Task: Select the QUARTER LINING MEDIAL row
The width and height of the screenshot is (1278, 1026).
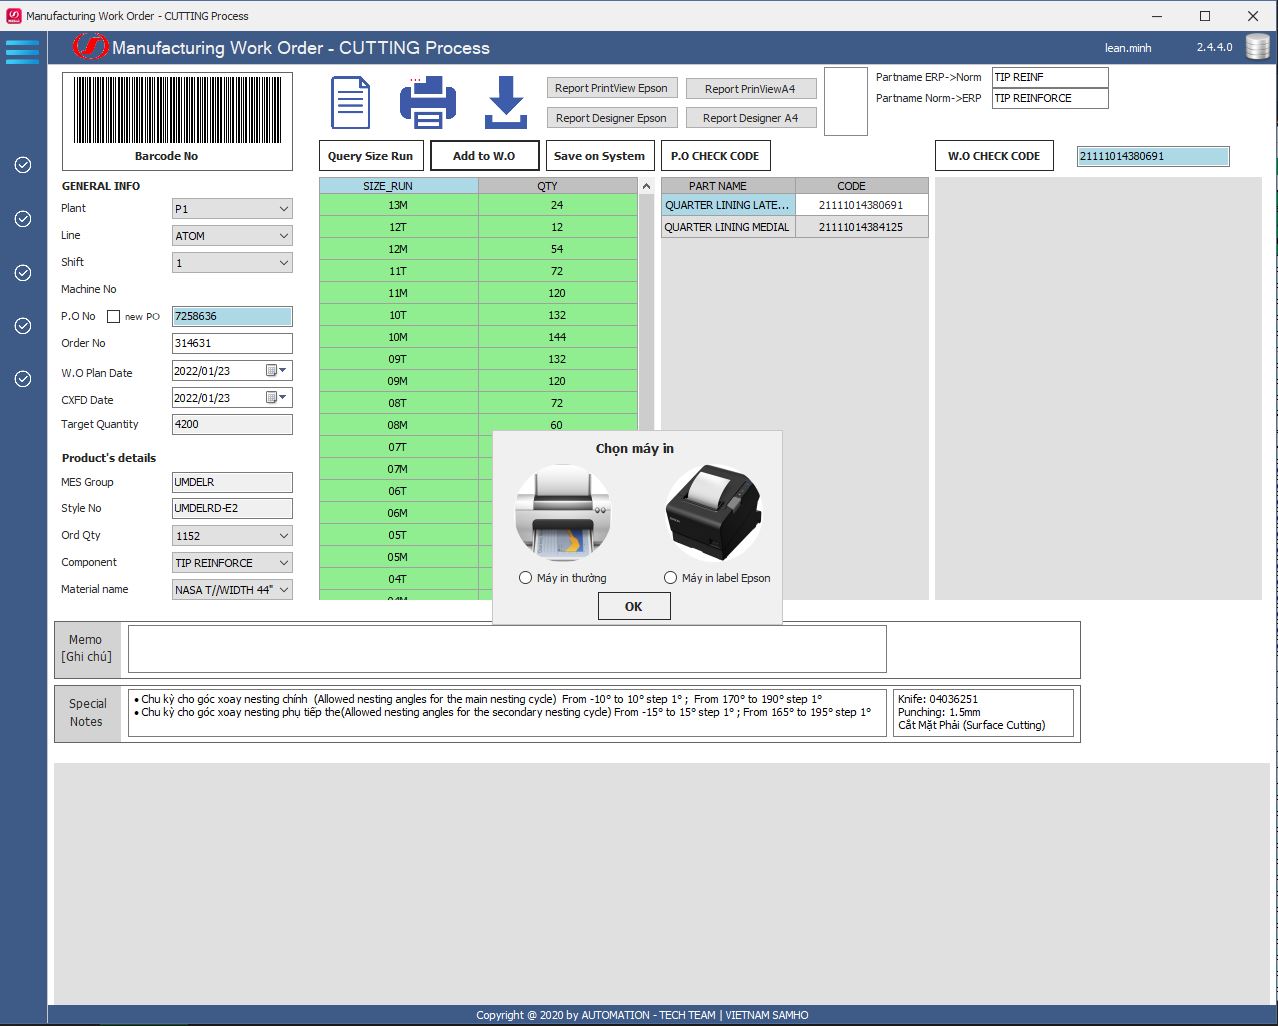Action: (x=727, y=227)
